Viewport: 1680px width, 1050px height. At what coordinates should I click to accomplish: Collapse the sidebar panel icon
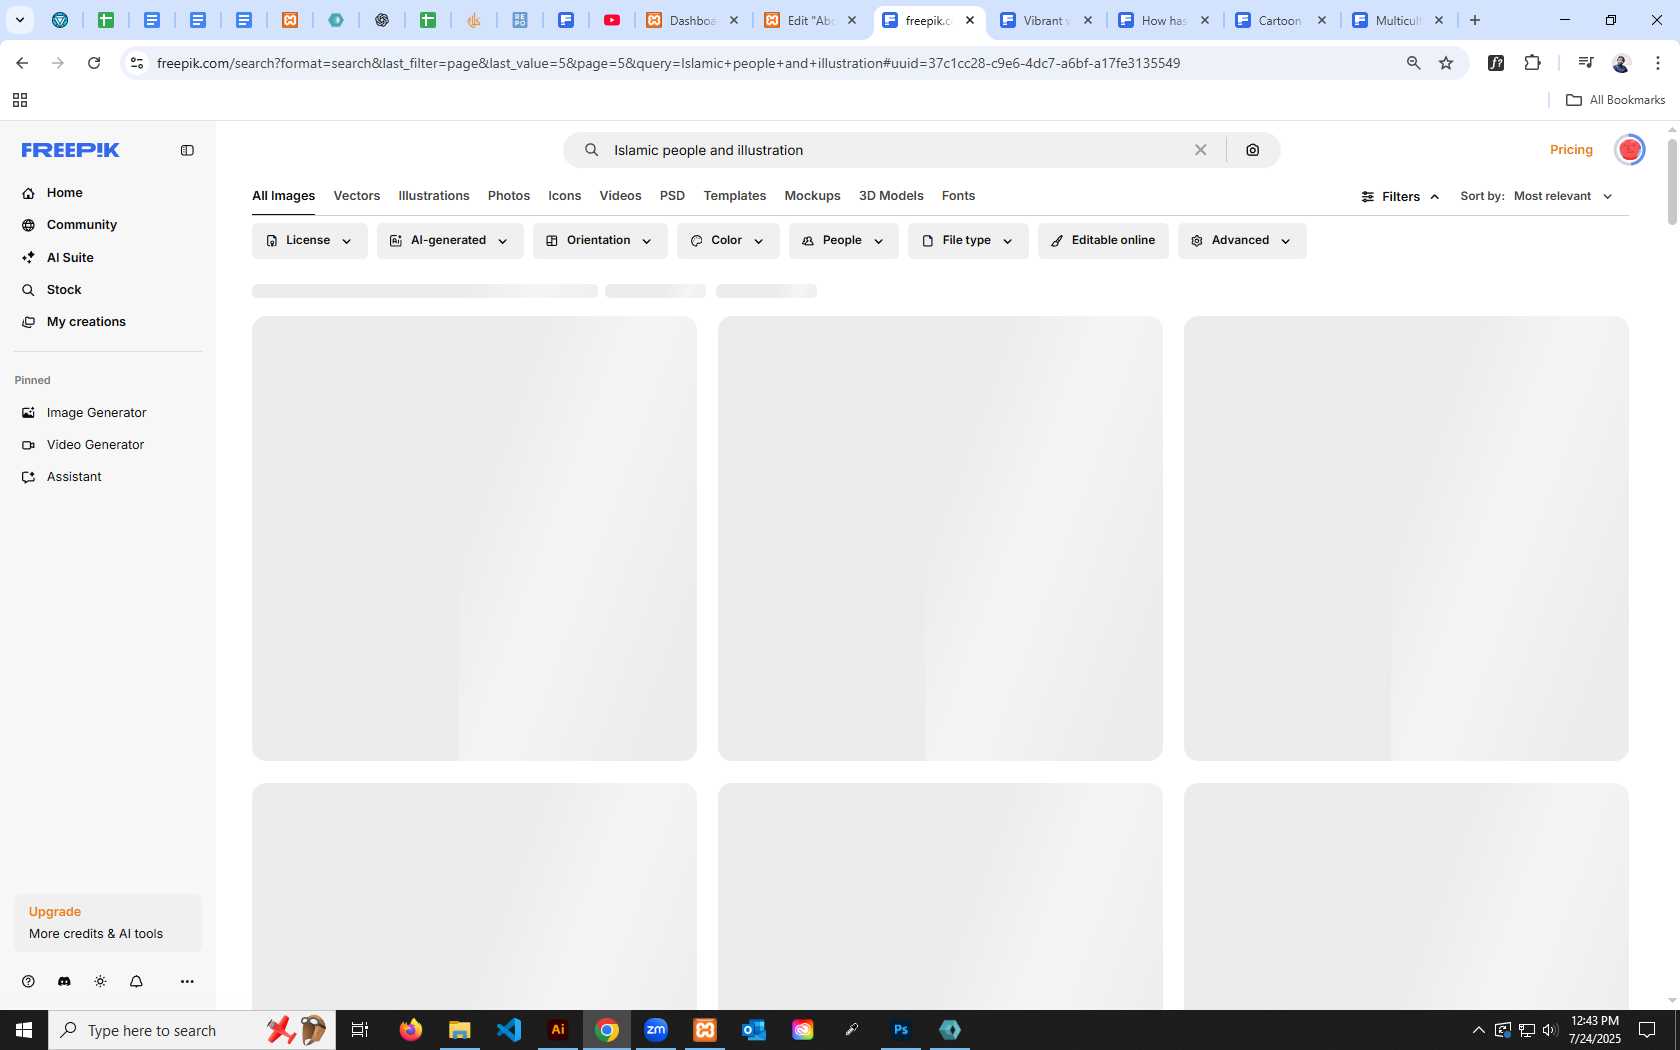pyautogui.click(x=187, y=150)
